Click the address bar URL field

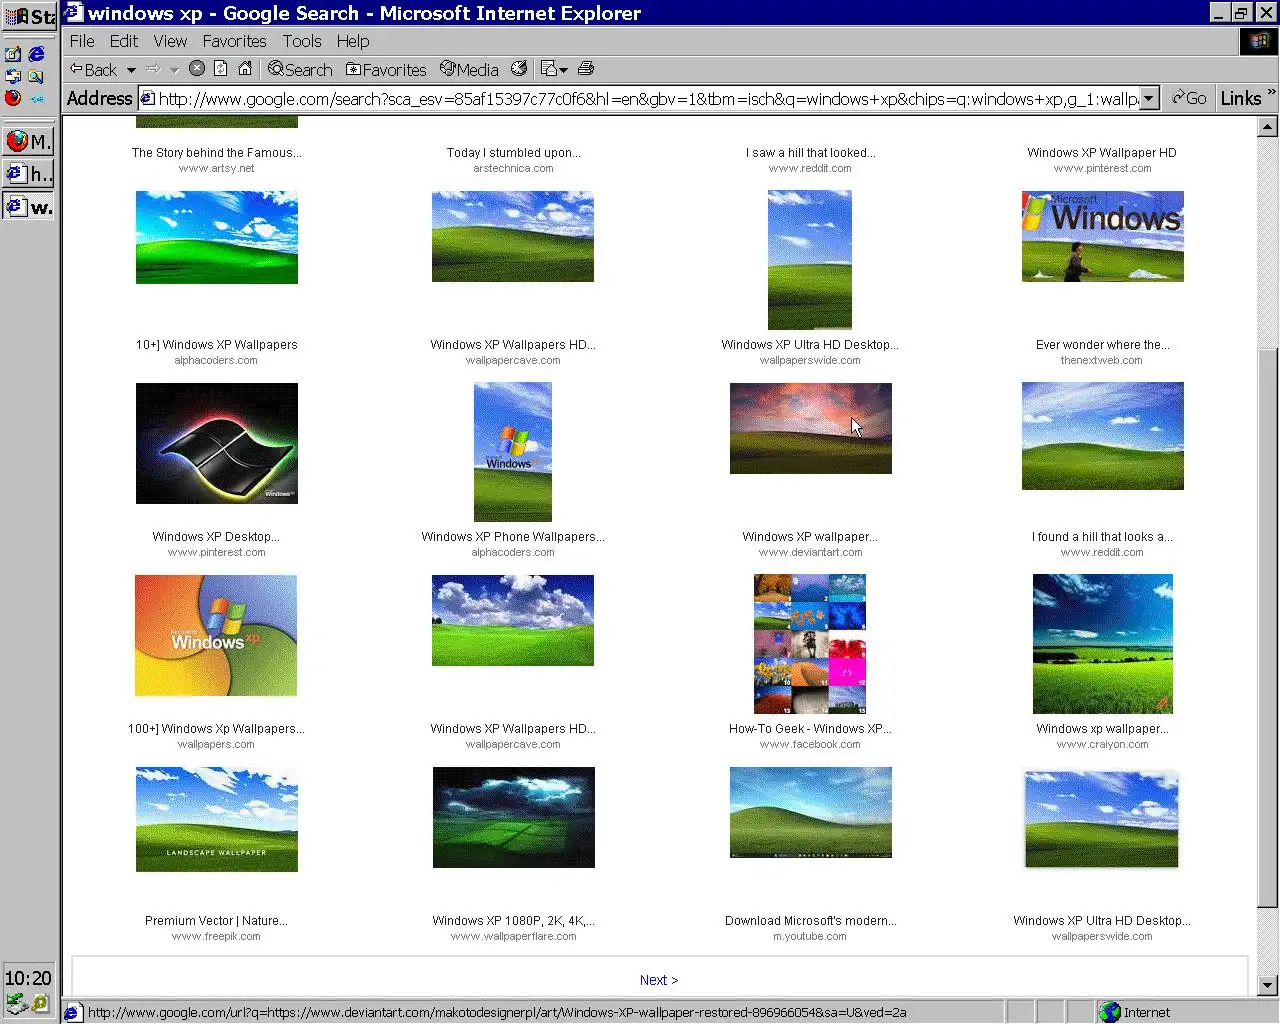point(648,98)
